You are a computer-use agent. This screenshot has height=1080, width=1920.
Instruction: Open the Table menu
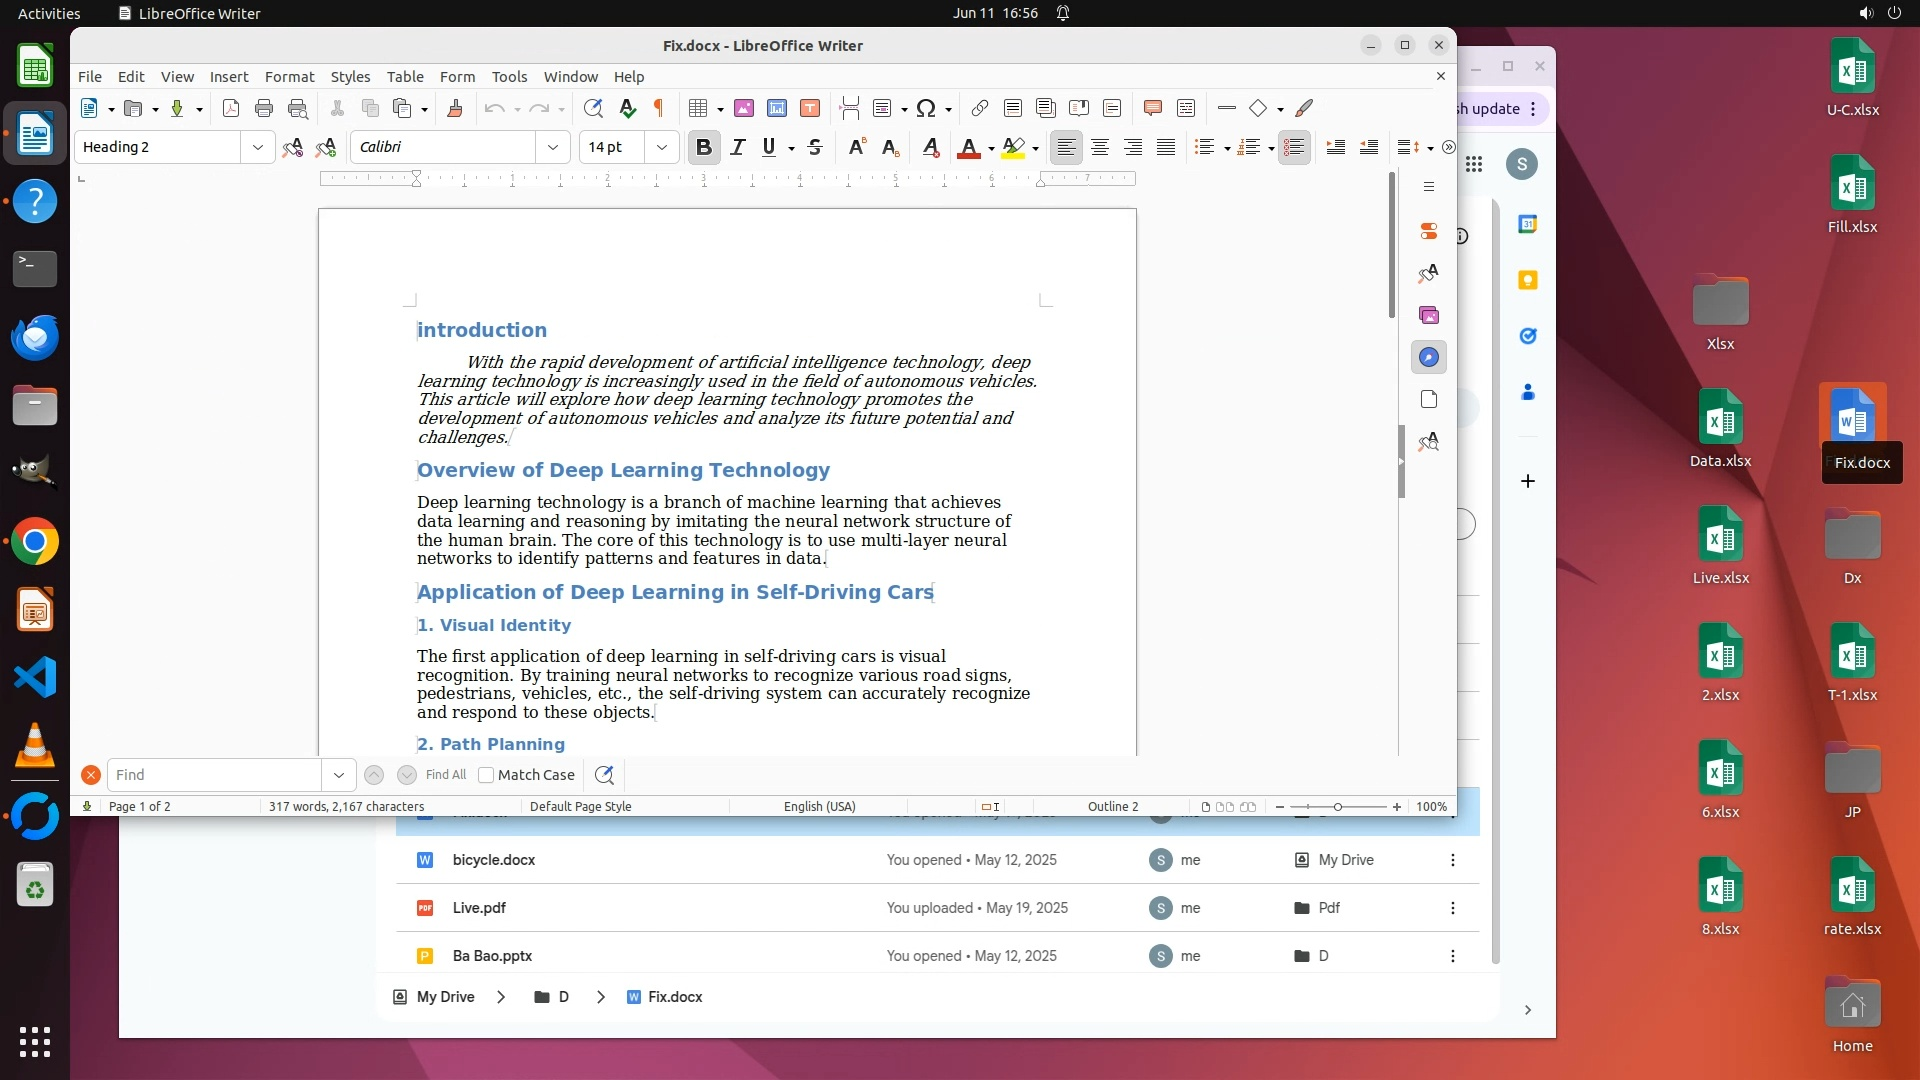click(x=405, y=77)
